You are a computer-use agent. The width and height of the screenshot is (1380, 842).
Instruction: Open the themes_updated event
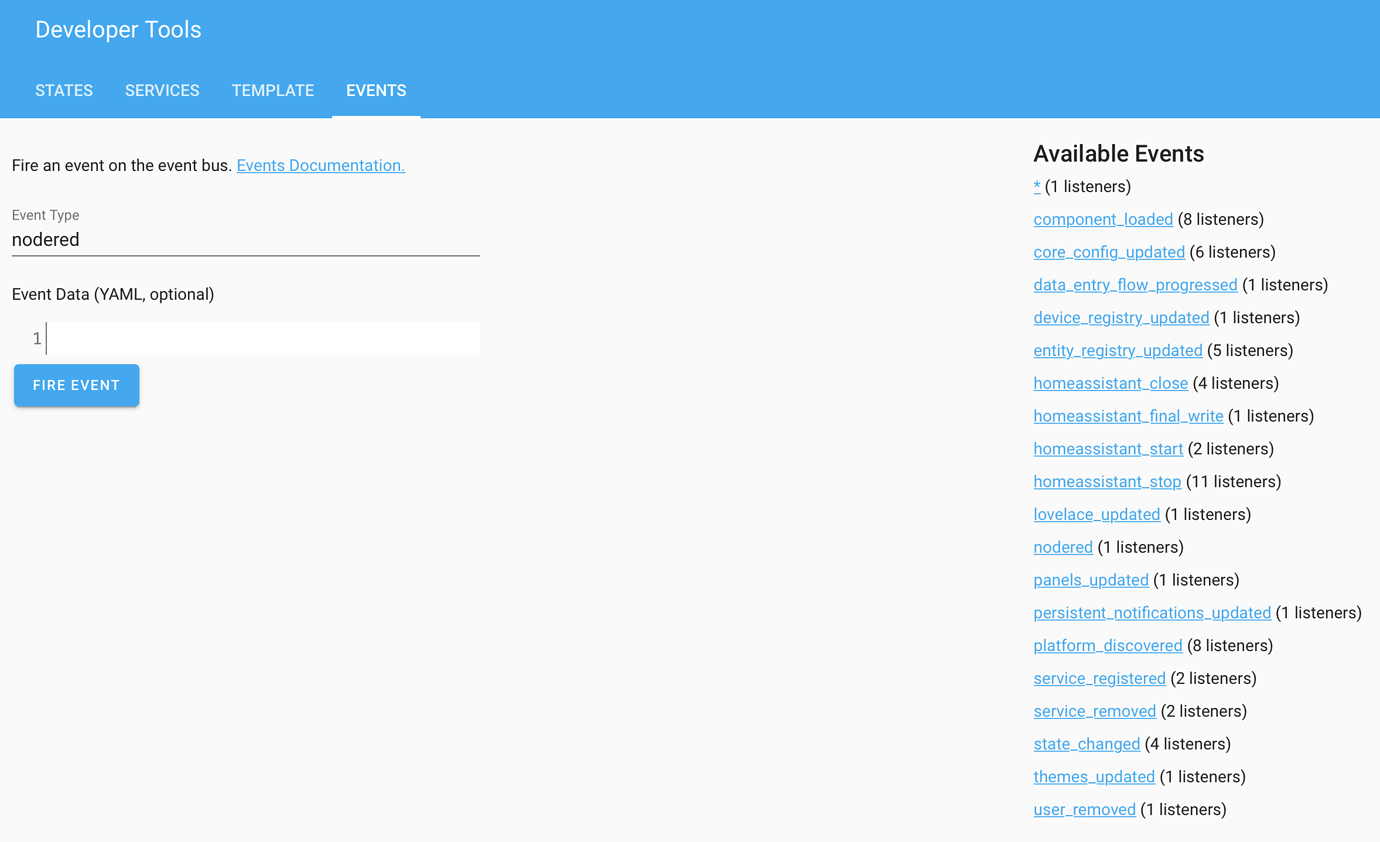1094,776
